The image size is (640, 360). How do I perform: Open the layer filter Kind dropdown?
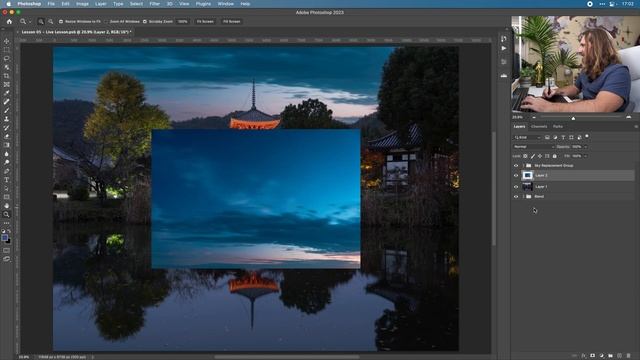527,137
